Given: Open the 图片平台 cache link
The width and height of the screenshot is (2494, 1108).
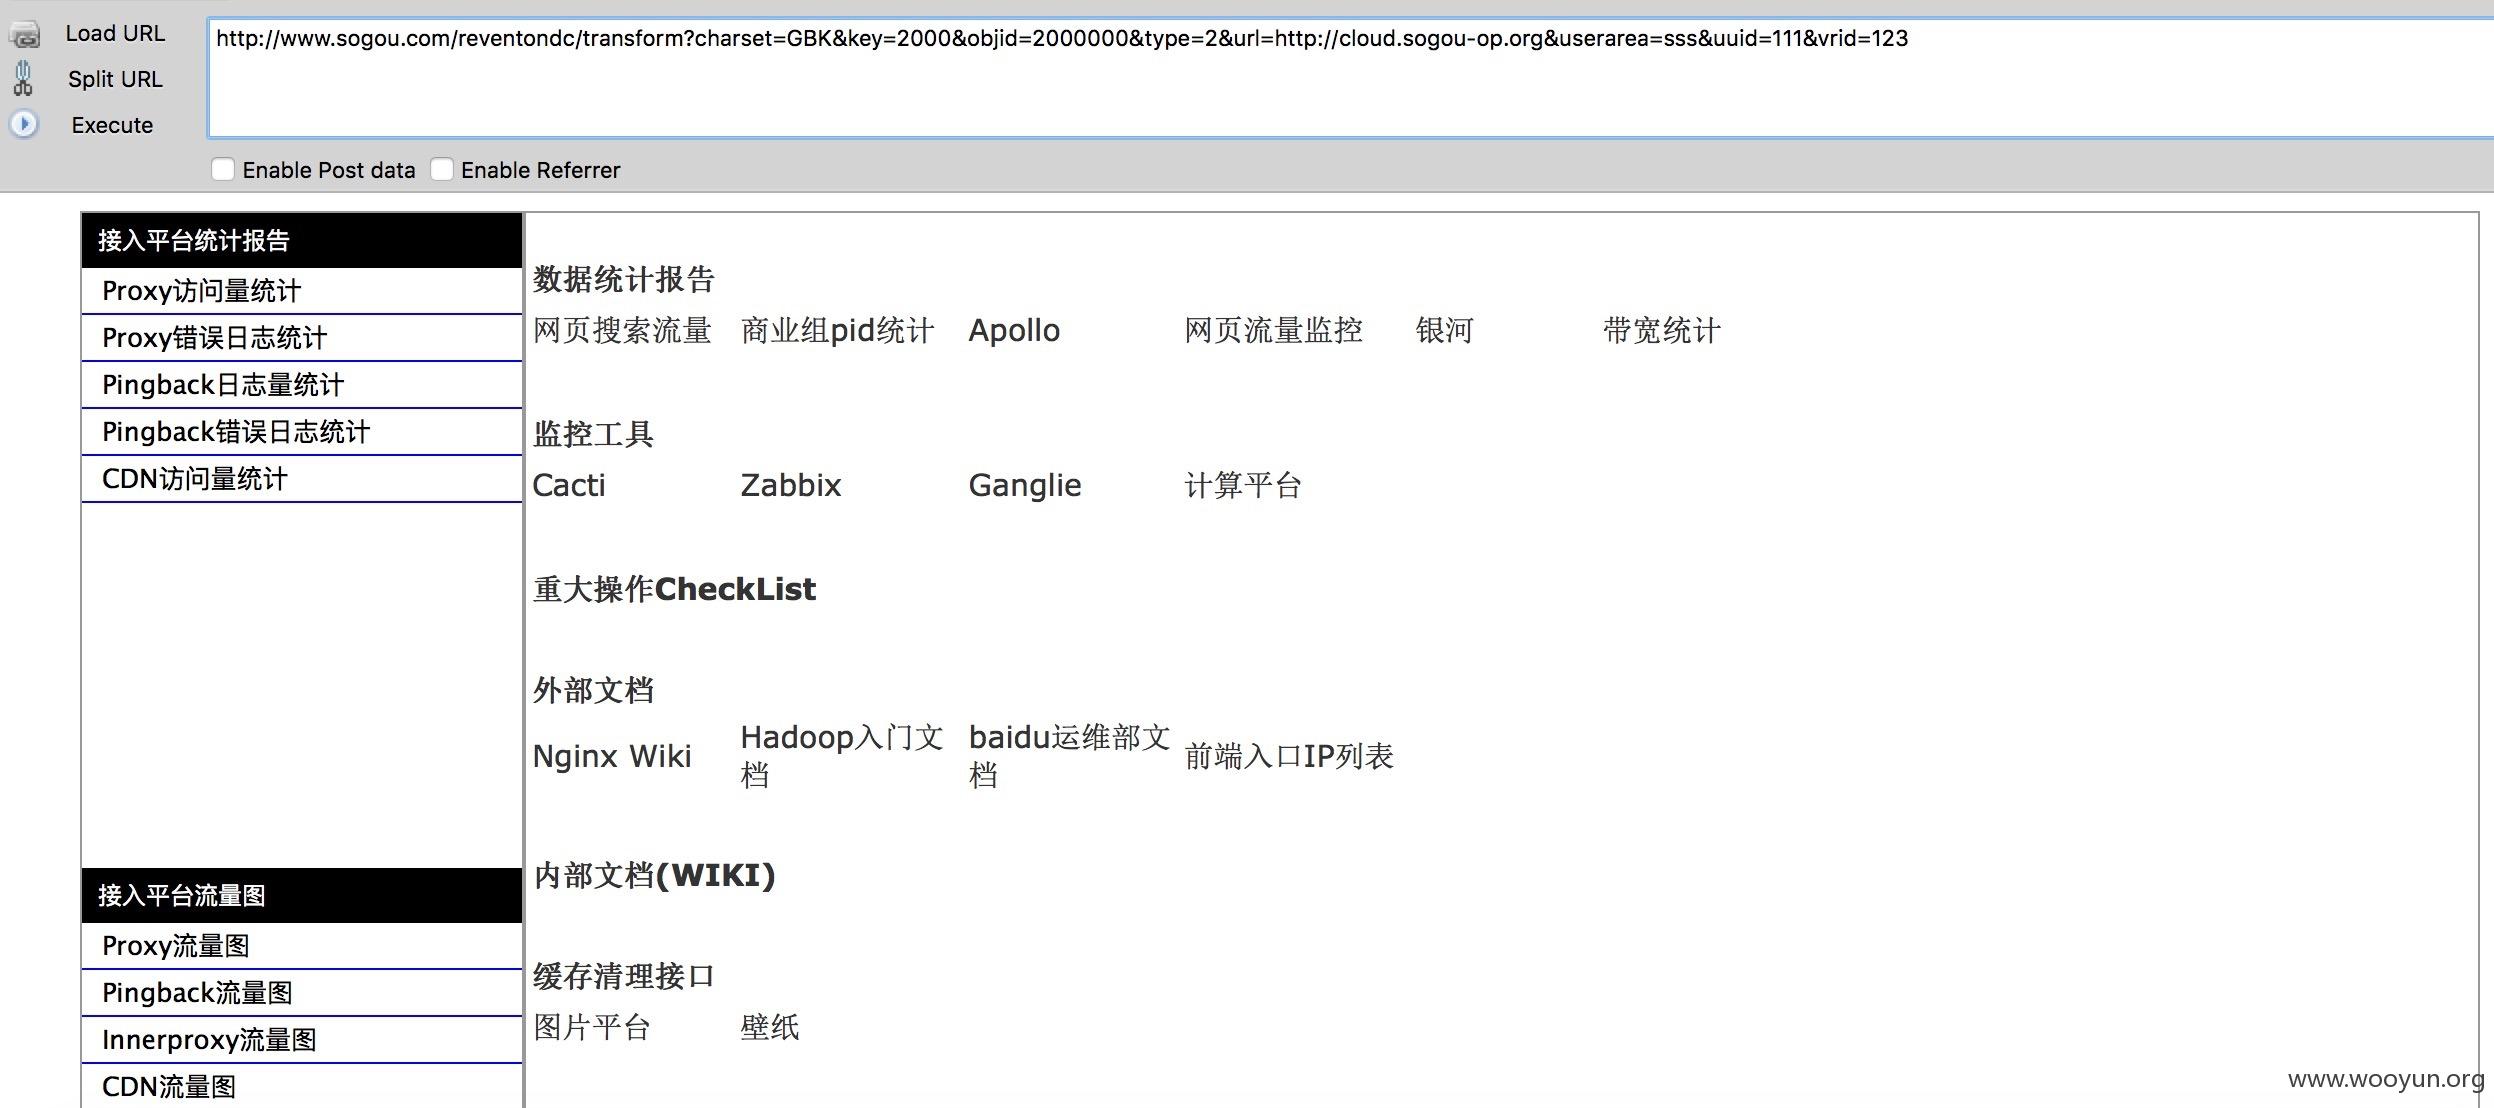Looking at the screenshot, I should [592, 1027].
